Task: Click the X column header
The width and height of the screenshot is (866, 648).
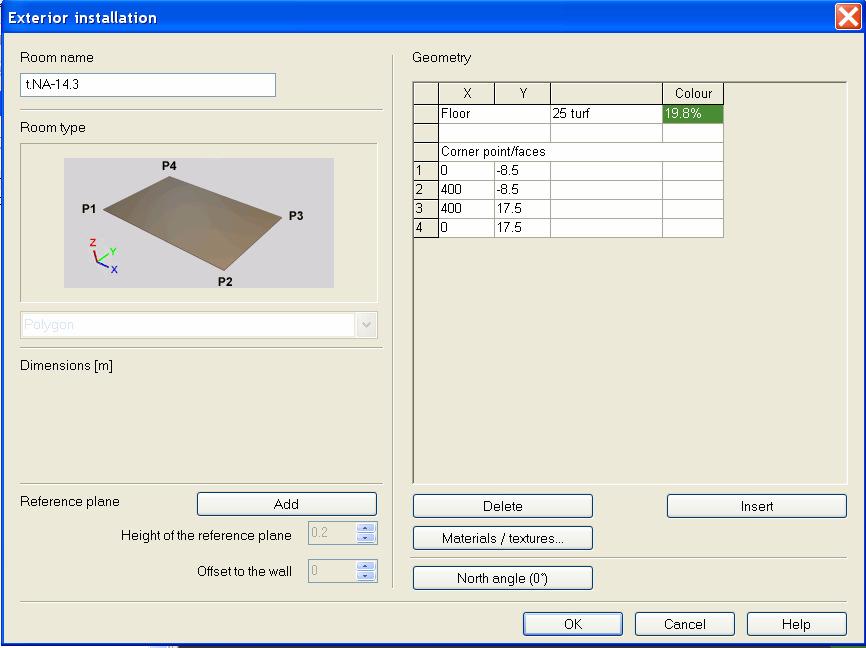Action: [x=467, y=93]
